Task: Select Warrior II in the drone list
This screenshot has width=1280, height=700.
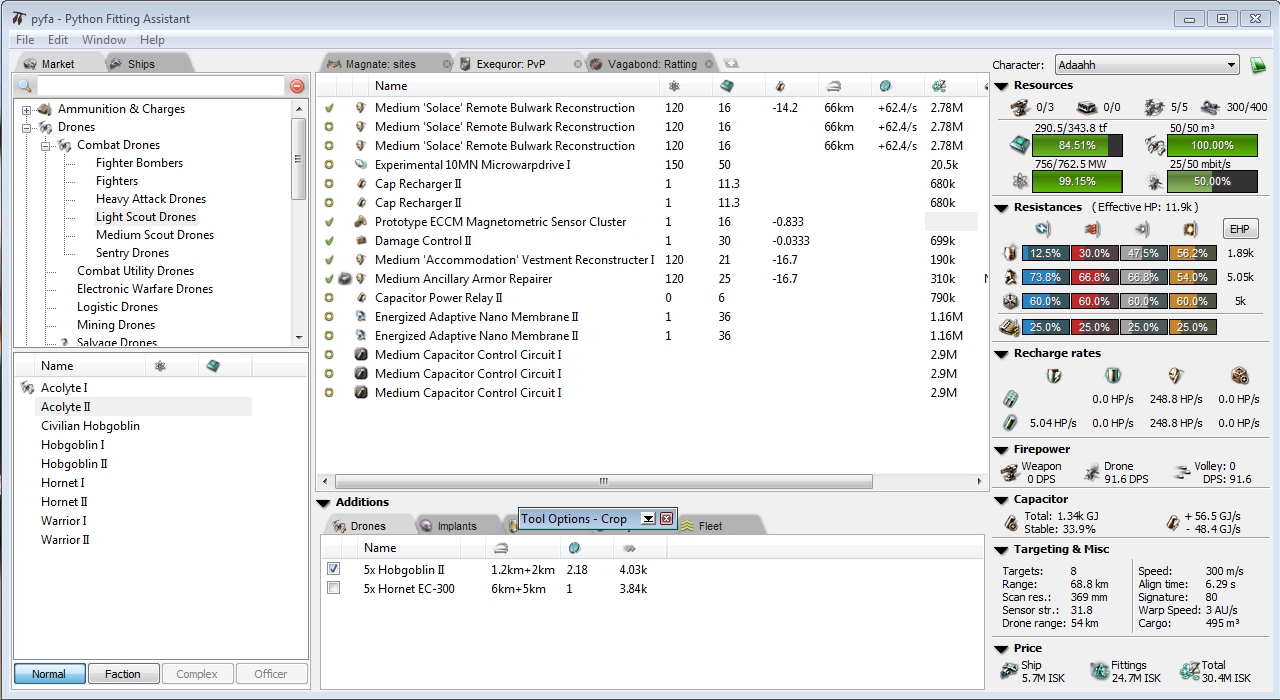Action: pyautogui.click(x=65, y=540)
